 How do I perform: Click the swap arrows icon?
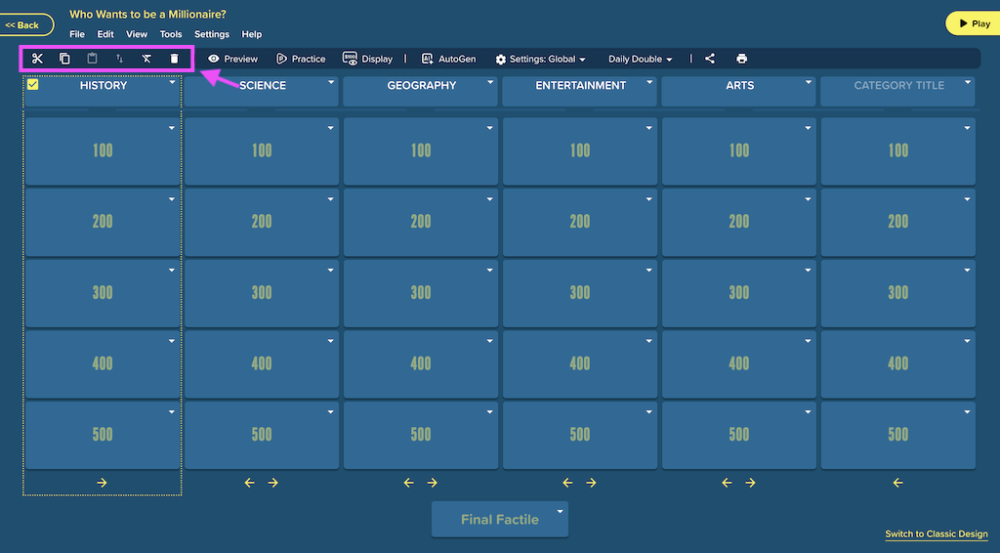[119, 59]
